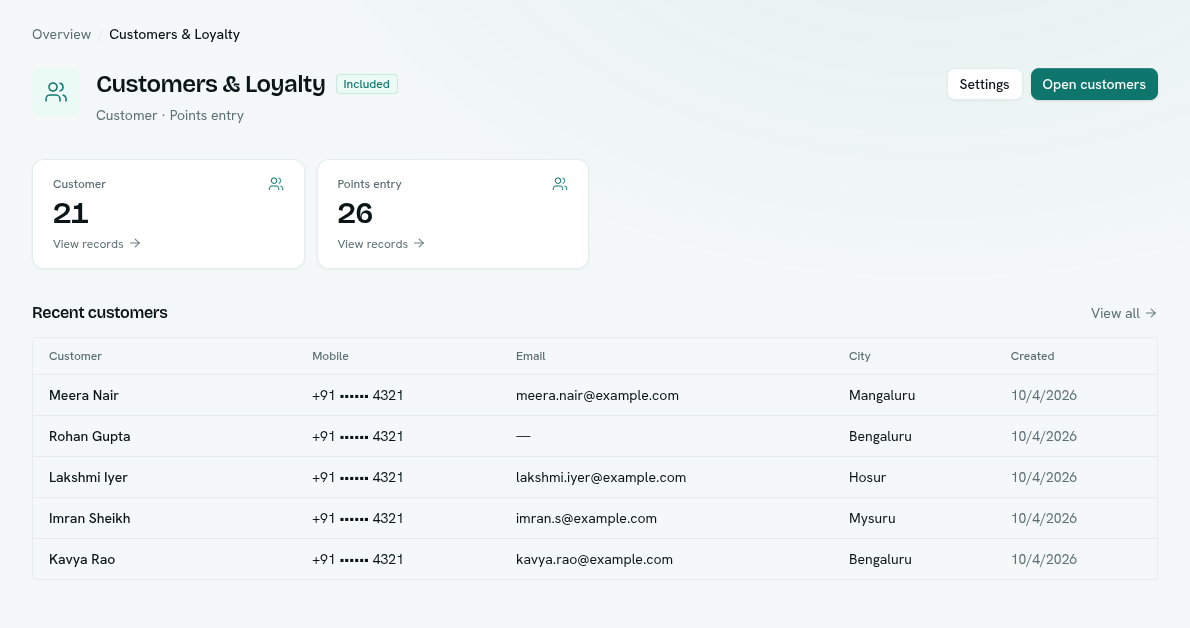Click Bengaluru in Kavya Rao row
The height and width of the screenshot is (628, 1190).
click(x=880, y=559)
